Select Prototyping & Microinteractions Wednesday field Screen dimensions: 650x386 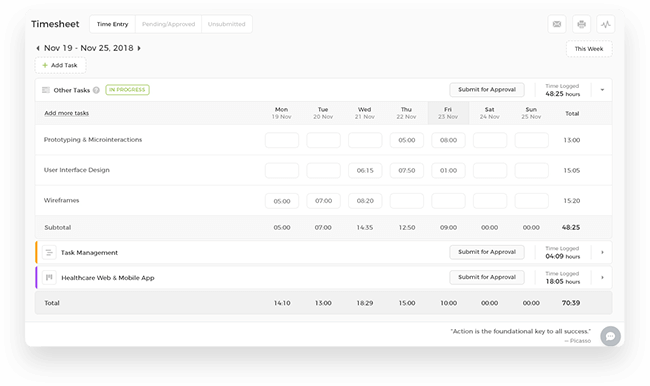click(365, 140)
